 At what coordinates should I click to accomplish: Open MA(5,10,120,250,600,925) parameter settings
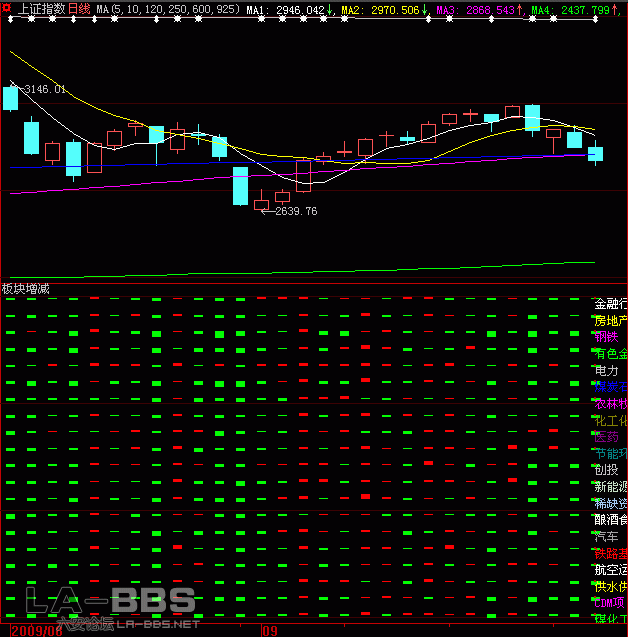(x=168, y=10)
